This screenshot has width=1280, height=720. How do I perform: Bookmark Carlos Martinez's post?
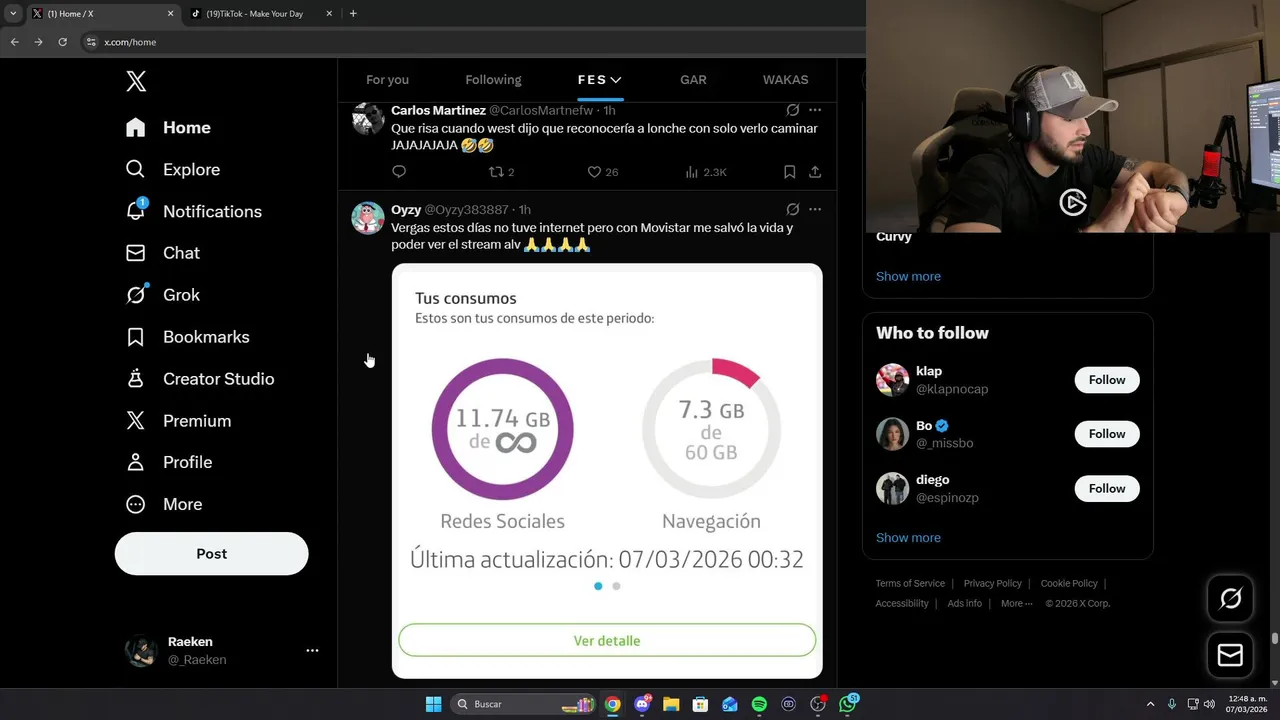(789, 172)
